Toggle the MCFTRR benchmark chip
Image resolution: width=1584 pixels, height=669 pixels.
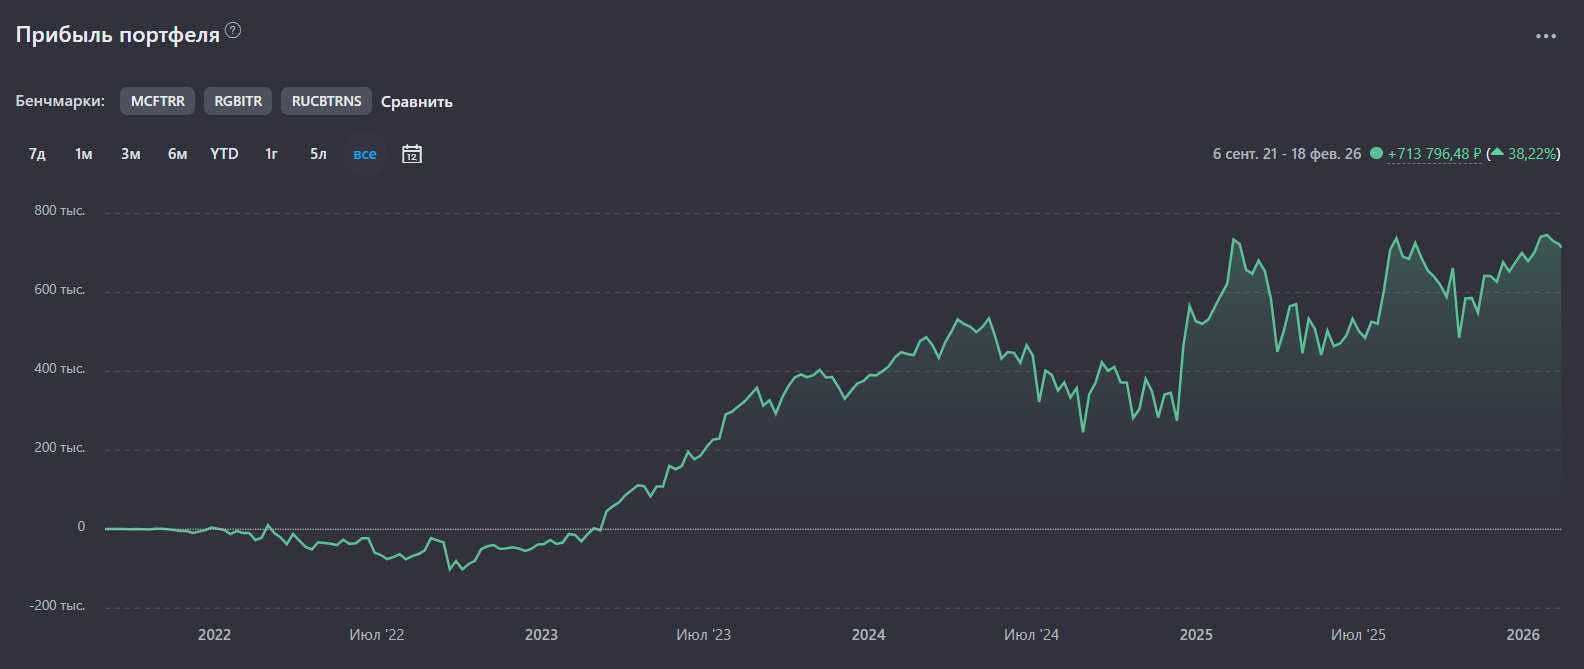[x=157, y=101]
